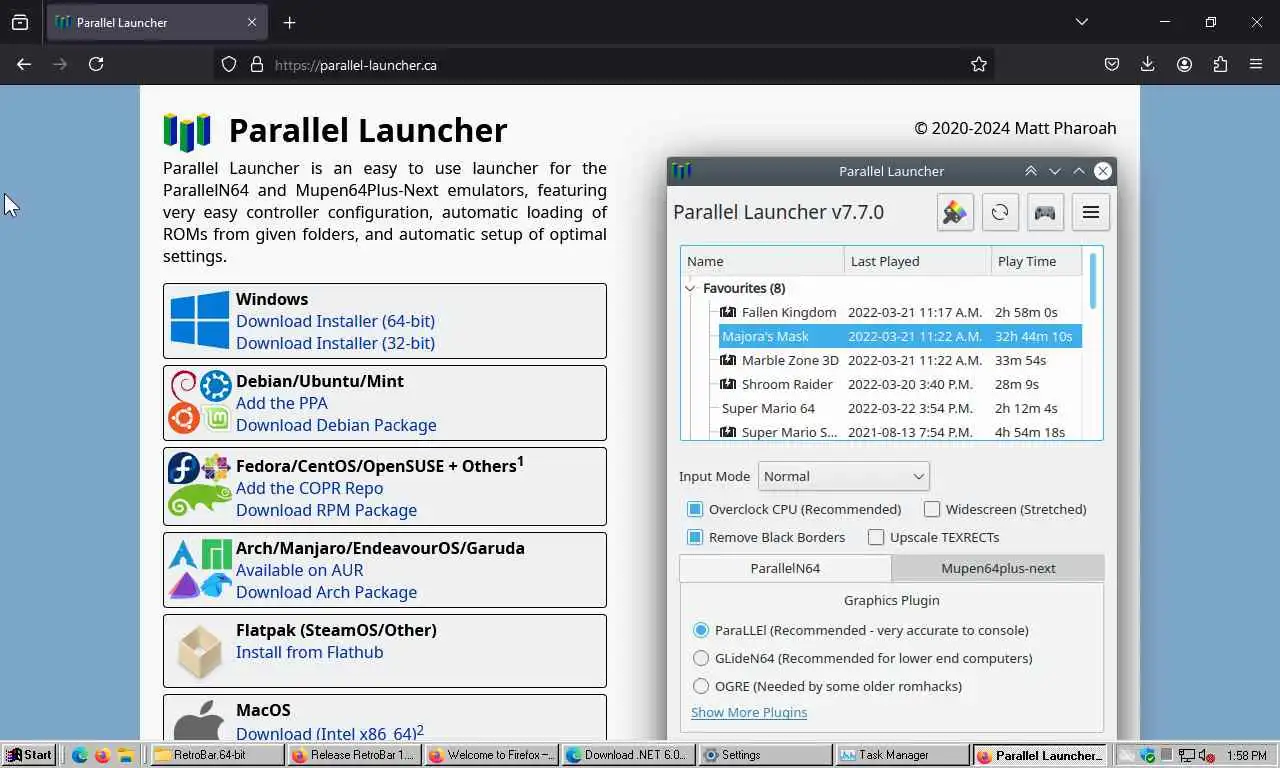
Task: Click the Linux Mint logo icon
Action: 217,418
